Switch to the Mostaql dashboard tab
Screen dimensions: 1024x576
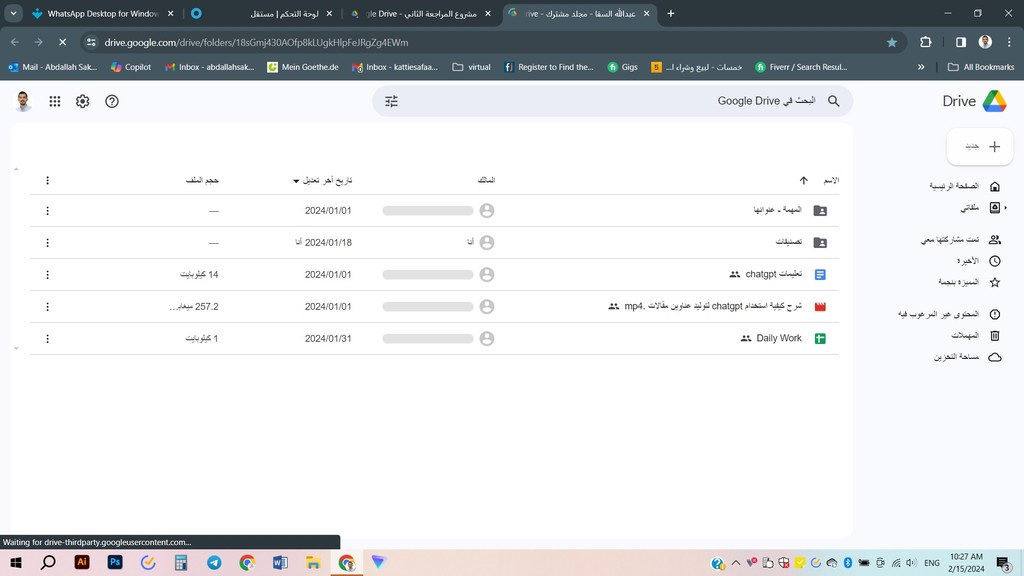pos(261,13)
